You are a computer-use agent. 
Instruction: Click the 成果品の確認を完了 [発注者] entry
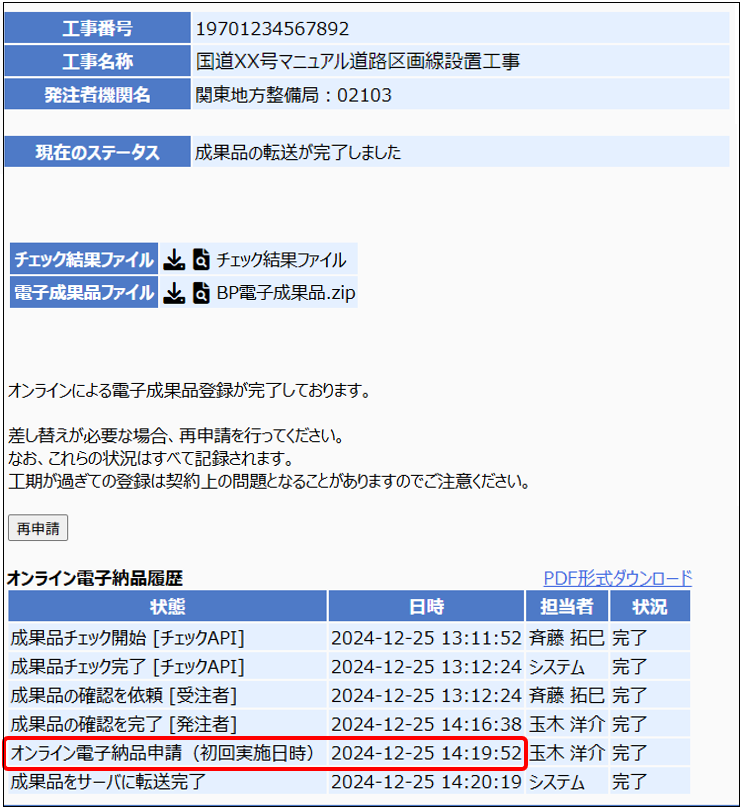pos(123,724)
